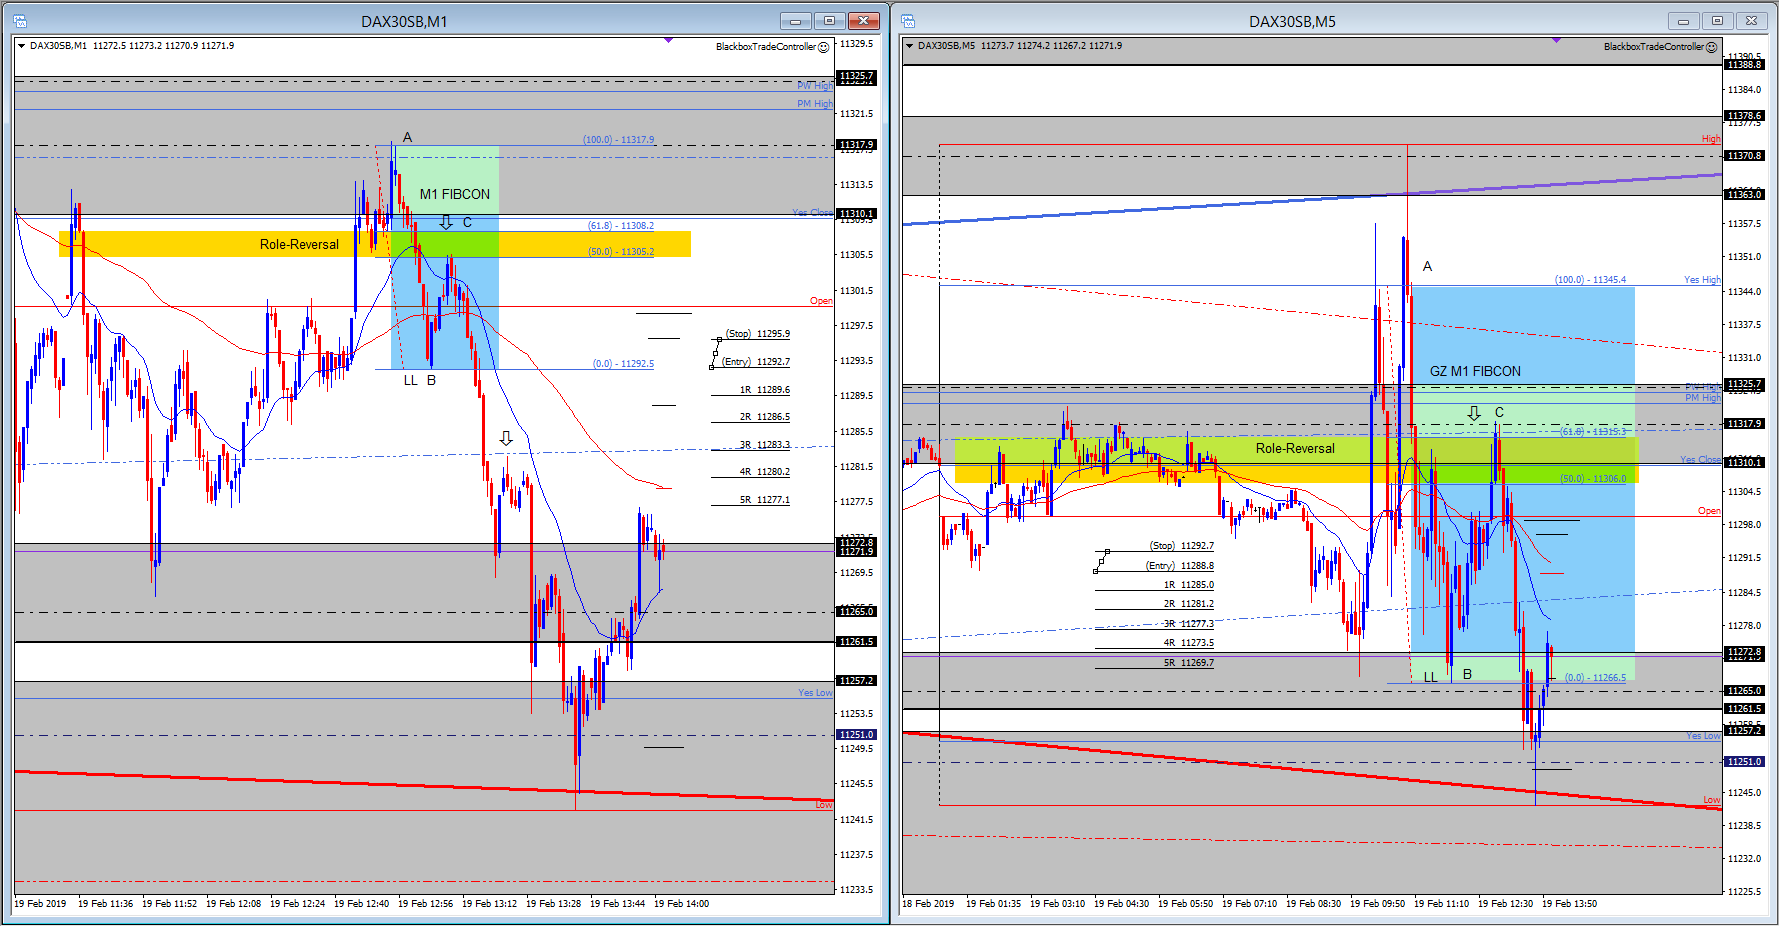Click the down arrow beside point C on M1 chart
Image resolution: width=1779 pixels, height=926 pixels.
coord(446,222)
